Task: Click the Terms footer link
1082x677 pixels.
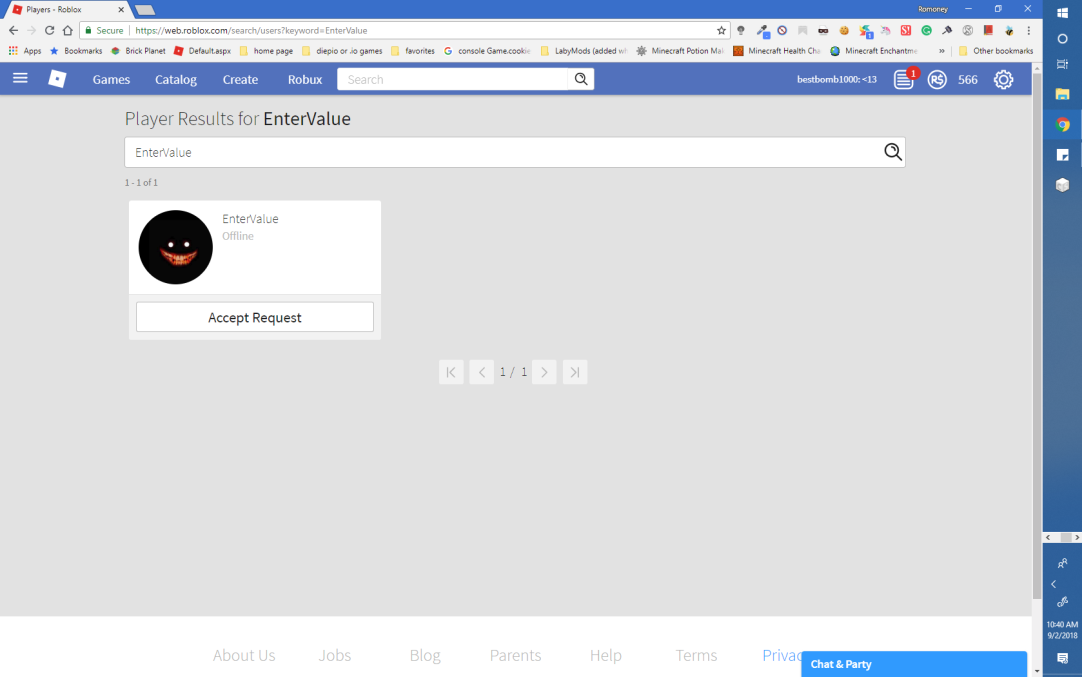Action: [696, 655]
